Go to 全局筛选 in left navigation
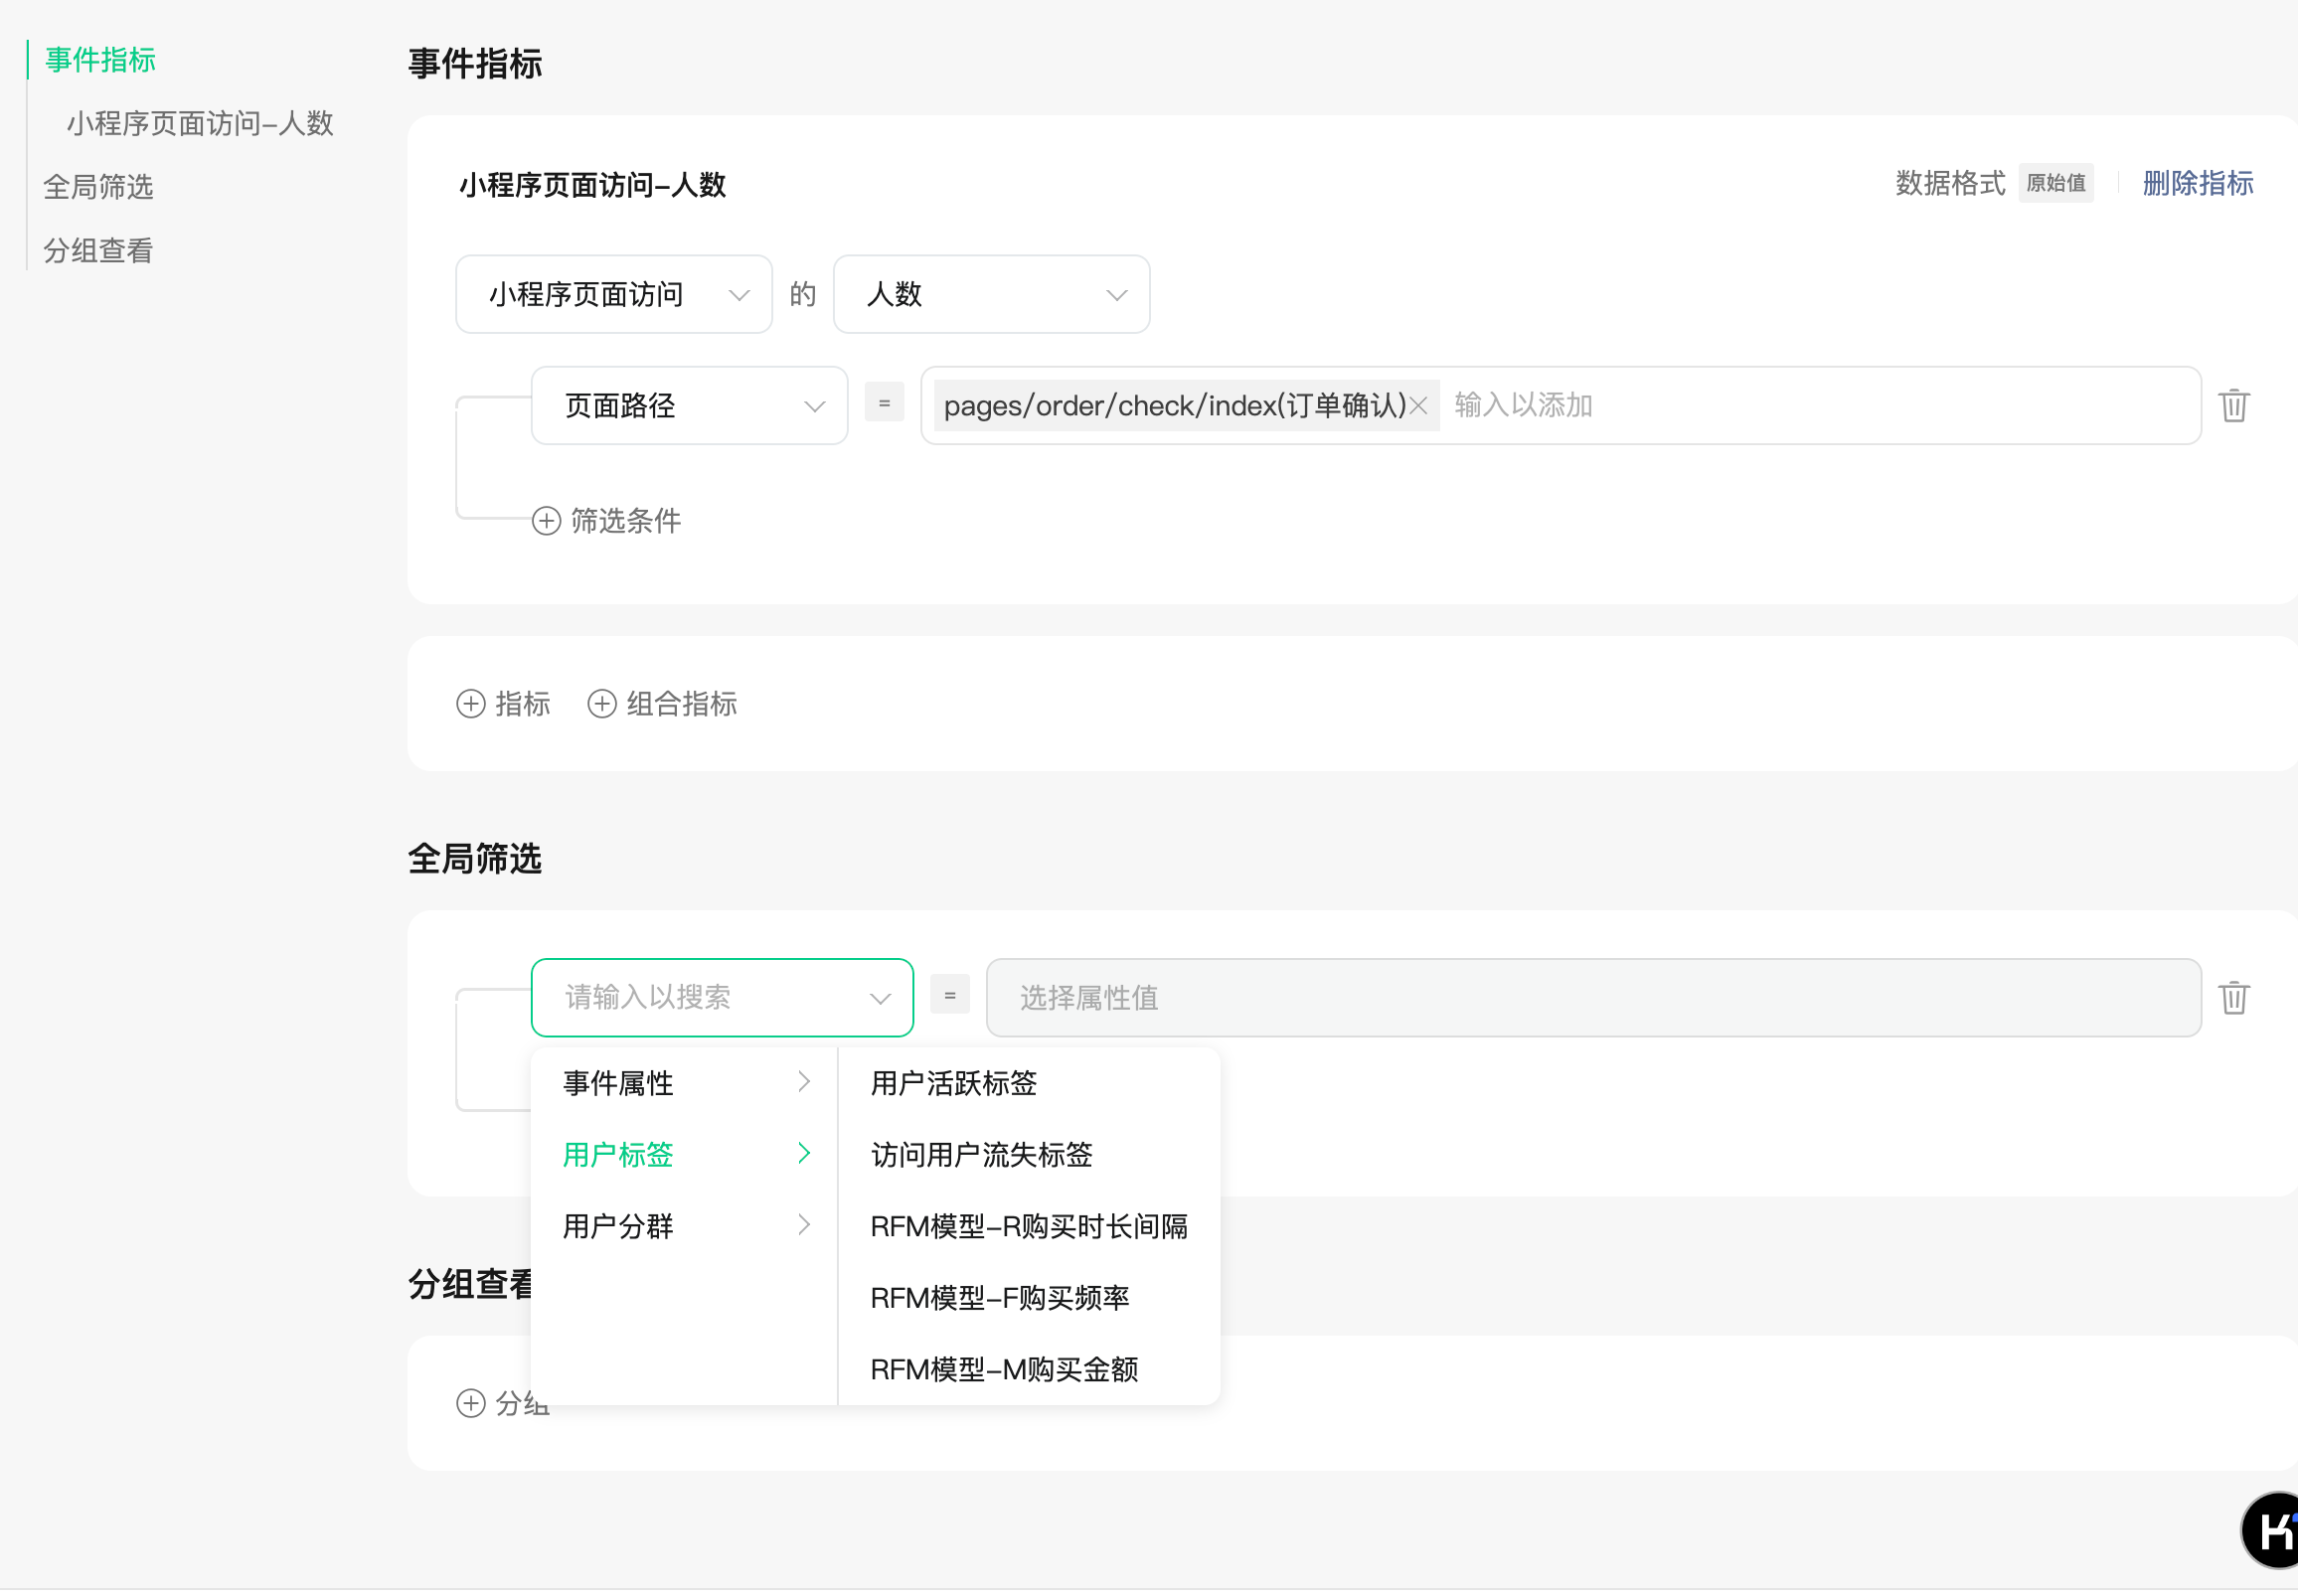2298x1596 pixels. tap(98, 187)
